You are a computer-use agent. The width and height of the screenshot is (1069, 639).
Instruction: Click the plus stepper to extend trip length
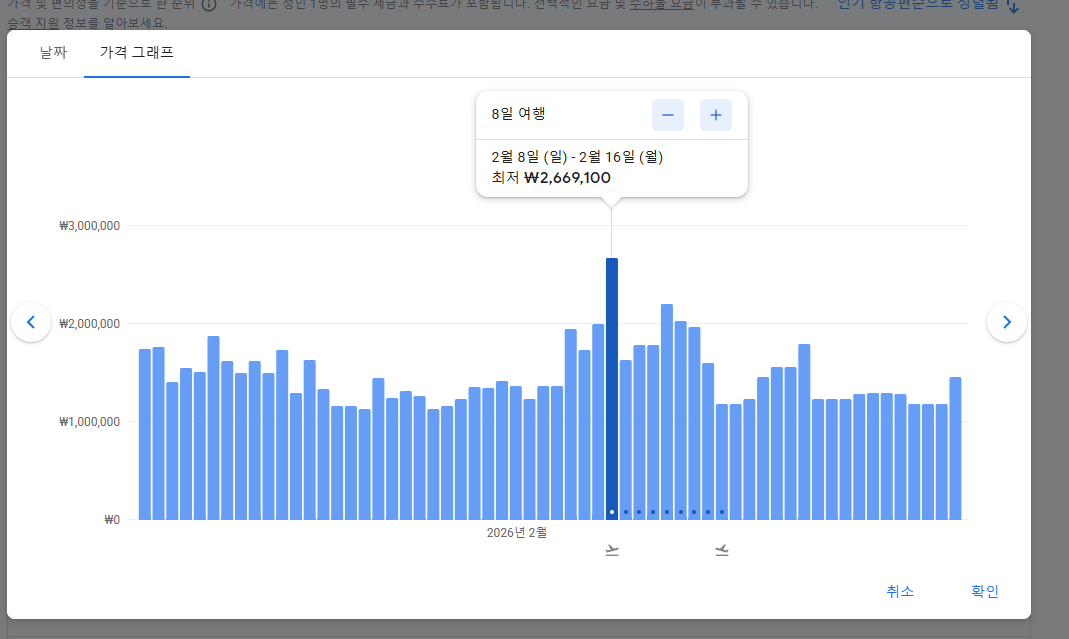715,114
